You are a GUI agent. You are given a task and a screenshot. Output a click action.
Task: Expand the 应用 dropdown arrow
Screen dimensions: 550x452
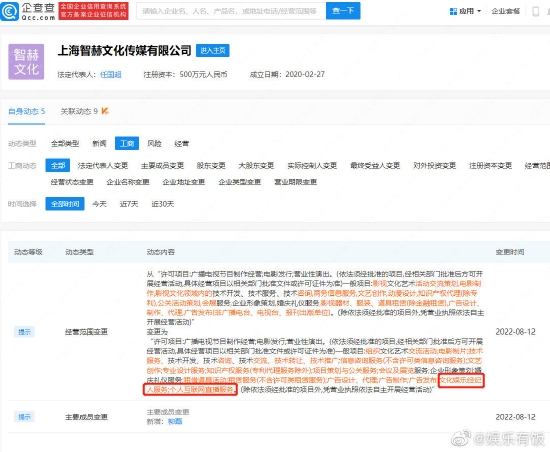tap(479, 11)
